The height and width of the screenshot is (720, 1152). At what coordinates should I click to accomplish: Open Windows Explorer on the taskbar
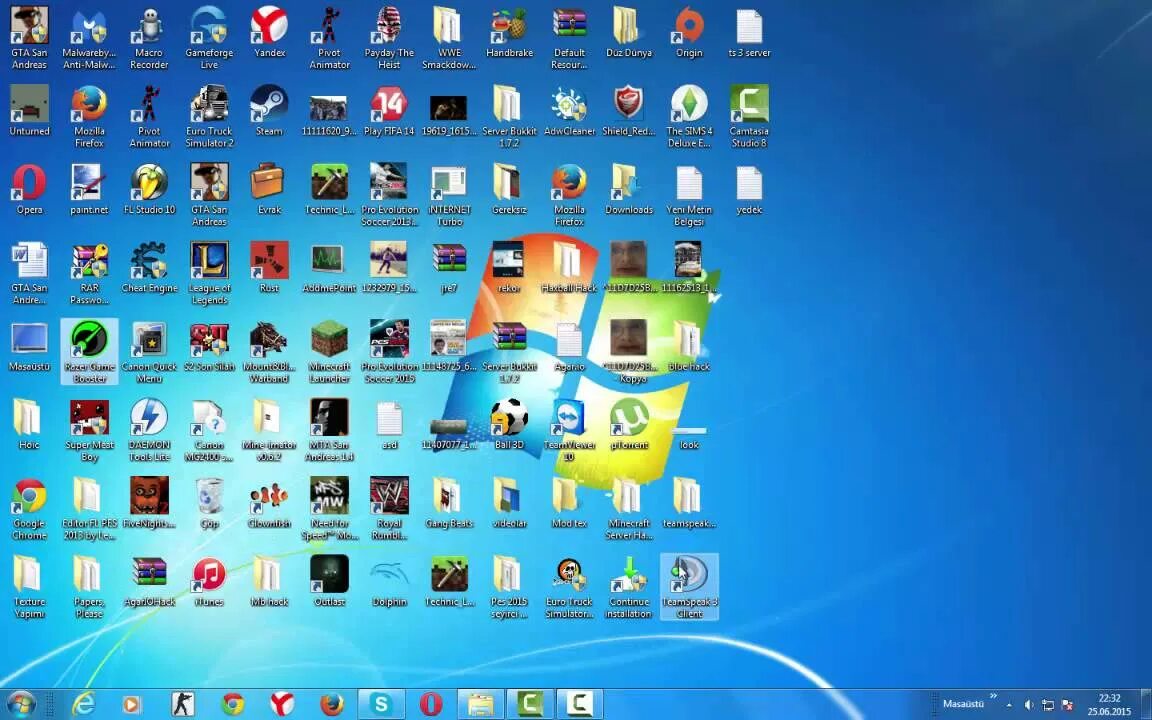[480, 704]
